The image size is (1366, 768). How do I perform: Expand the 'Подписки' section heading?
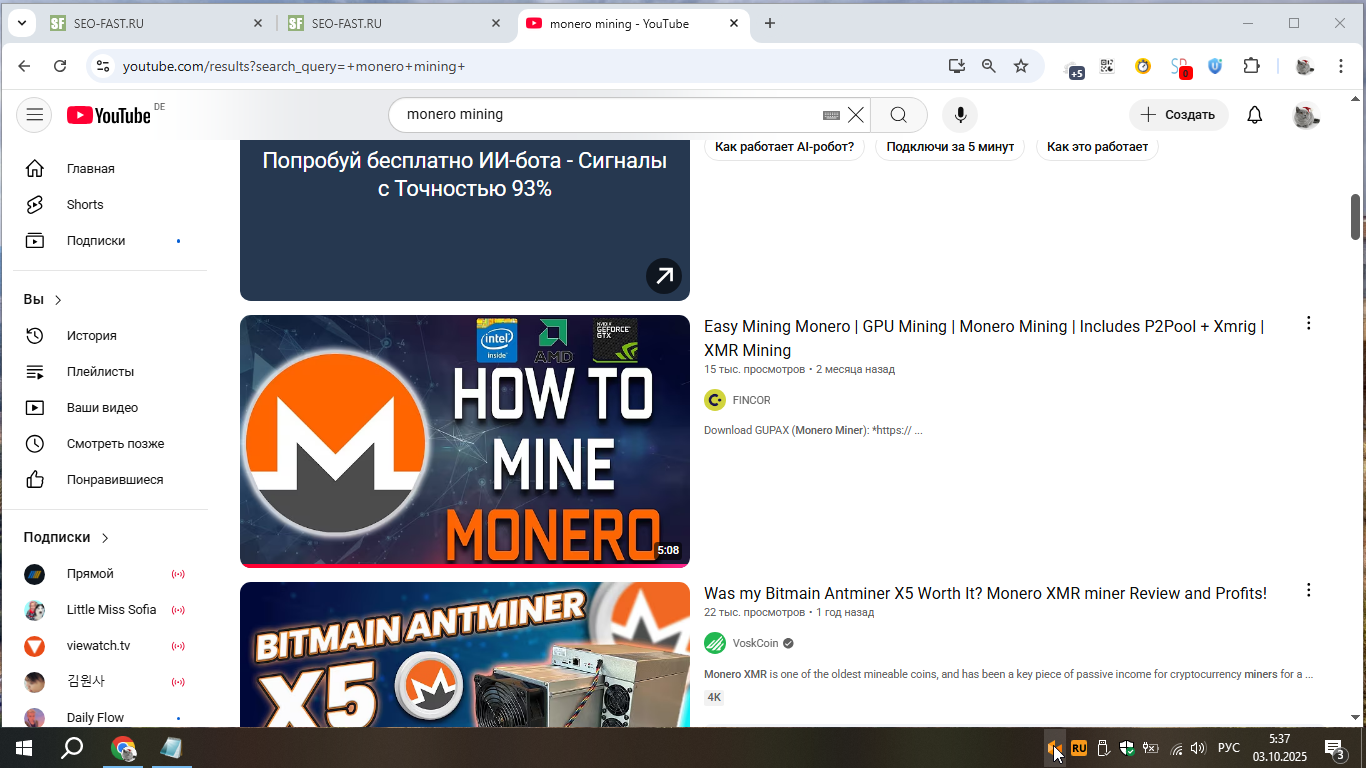[x=66, y=538]
